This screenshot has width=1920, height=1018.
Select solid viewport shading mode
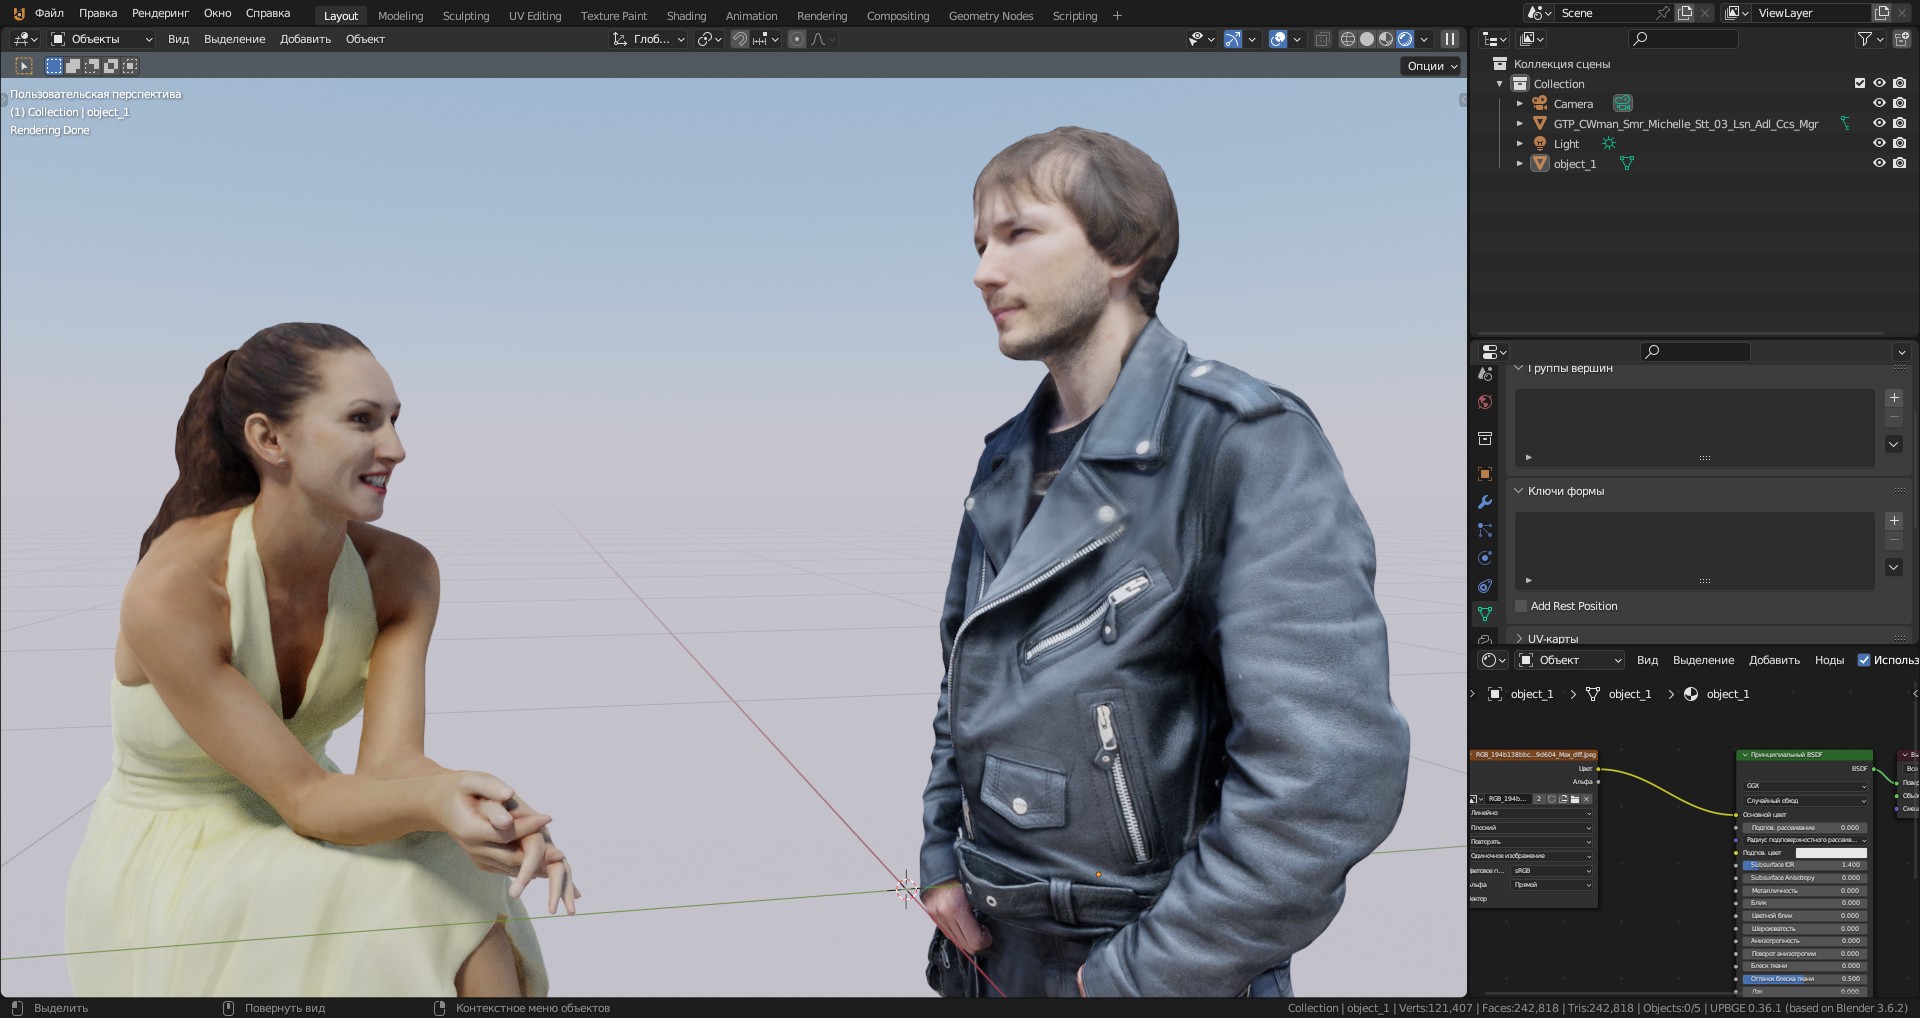click(x=1367, y=39)
